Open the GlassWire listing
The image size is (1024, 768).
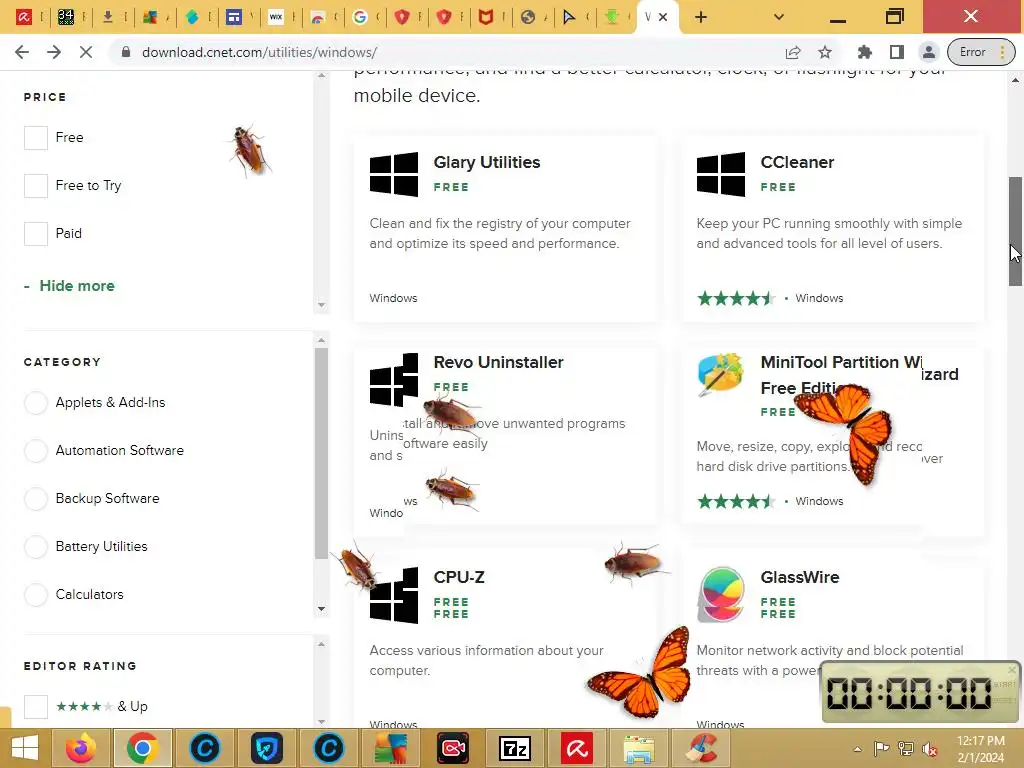pyautogui.click(x=799, y=577)
